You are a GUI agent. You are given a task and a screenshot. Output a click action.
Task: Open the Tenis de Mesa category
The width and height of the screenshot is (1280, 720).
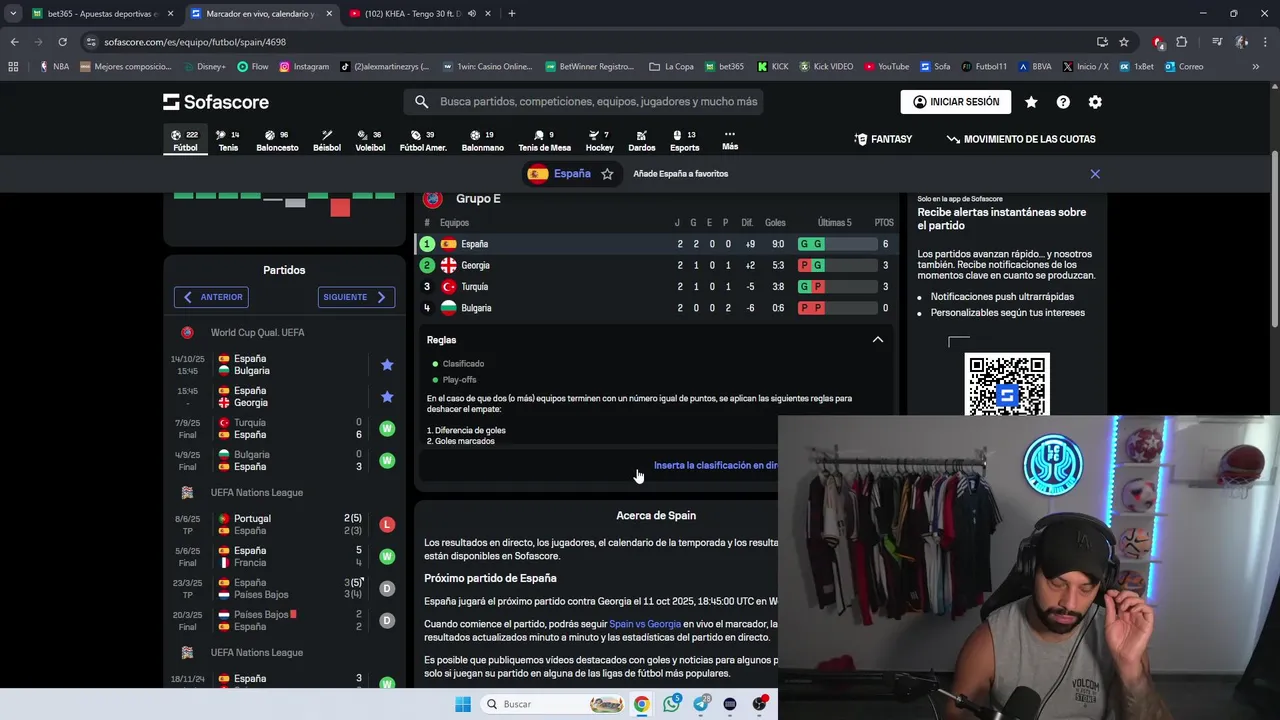(544, 140)
